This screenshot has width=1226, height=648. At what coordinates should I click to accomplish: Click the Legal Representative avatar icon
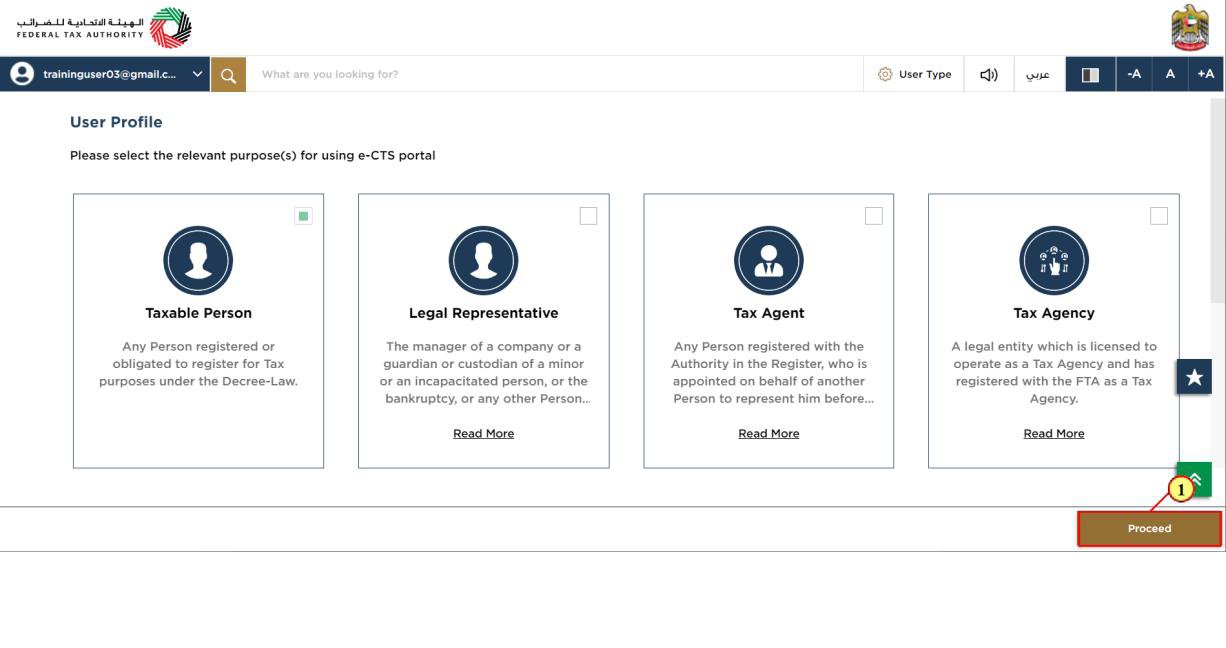tap(484, 260)
